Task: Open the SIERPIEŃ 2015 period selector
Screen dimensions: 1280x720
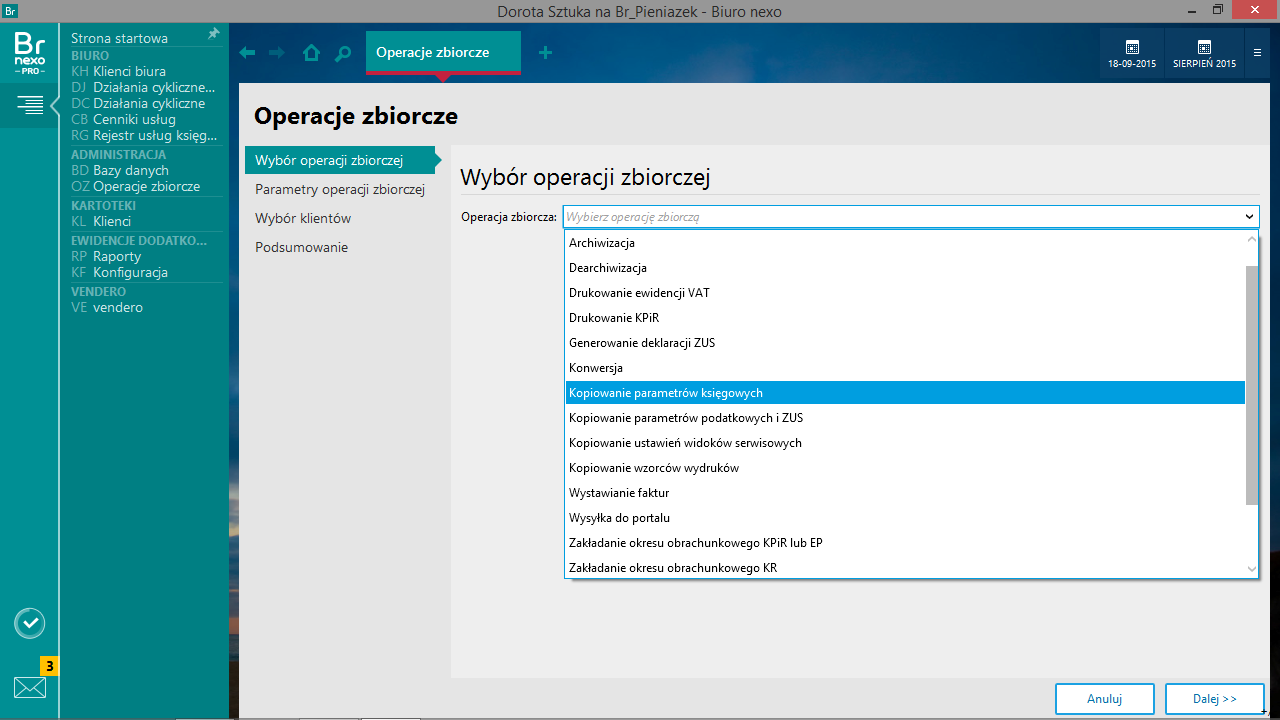Action: [1204, 54]
